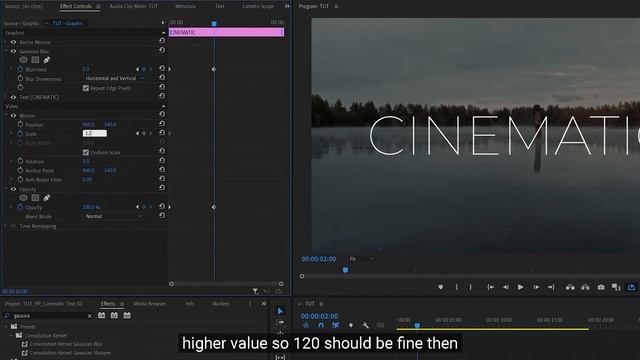640x360 pixels.
Task: Toggle Vector Motion effect visibility
Action: [13, 42]
